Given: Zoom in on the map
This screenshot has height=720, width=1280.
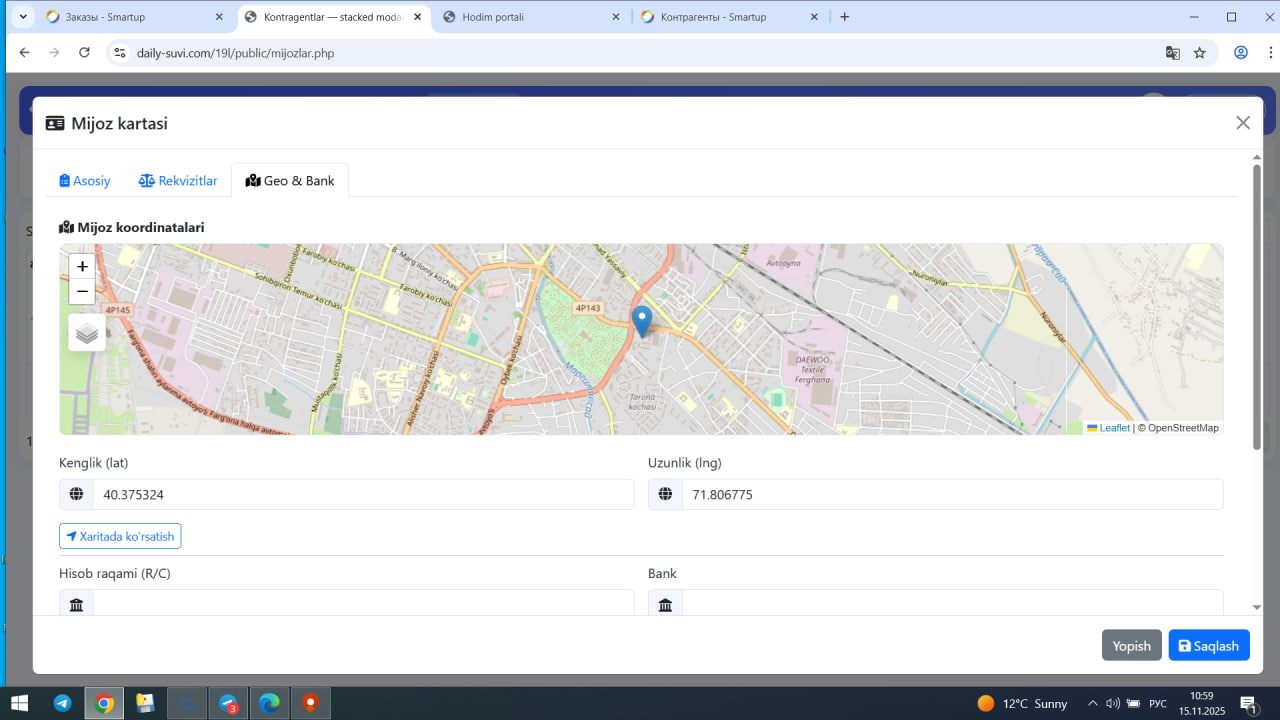Looking at the screenshot, I should [x=82, y=266].
